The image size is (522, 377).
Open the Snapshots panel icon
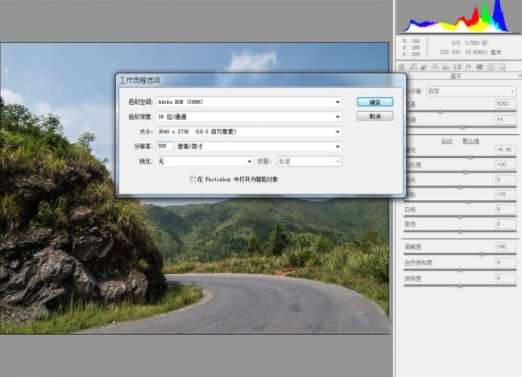click(502, 67)
